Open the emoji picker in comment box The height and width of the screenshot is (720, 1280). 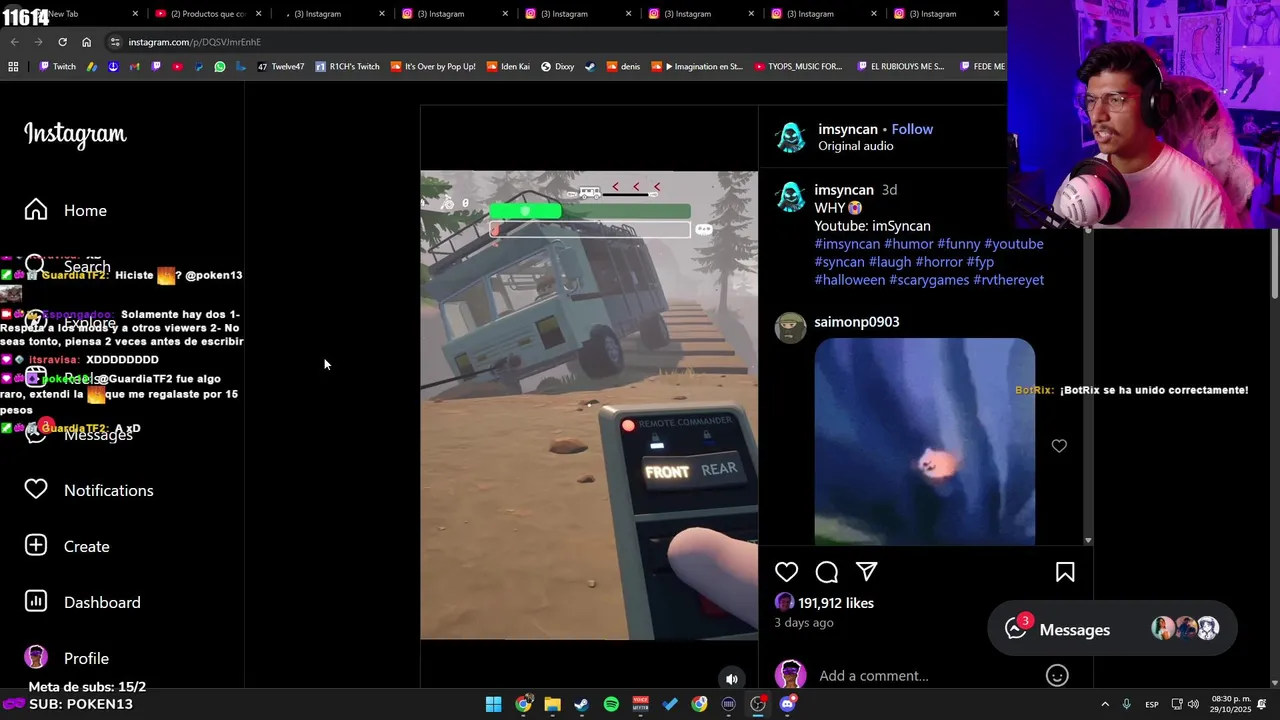pos(1057,676)
